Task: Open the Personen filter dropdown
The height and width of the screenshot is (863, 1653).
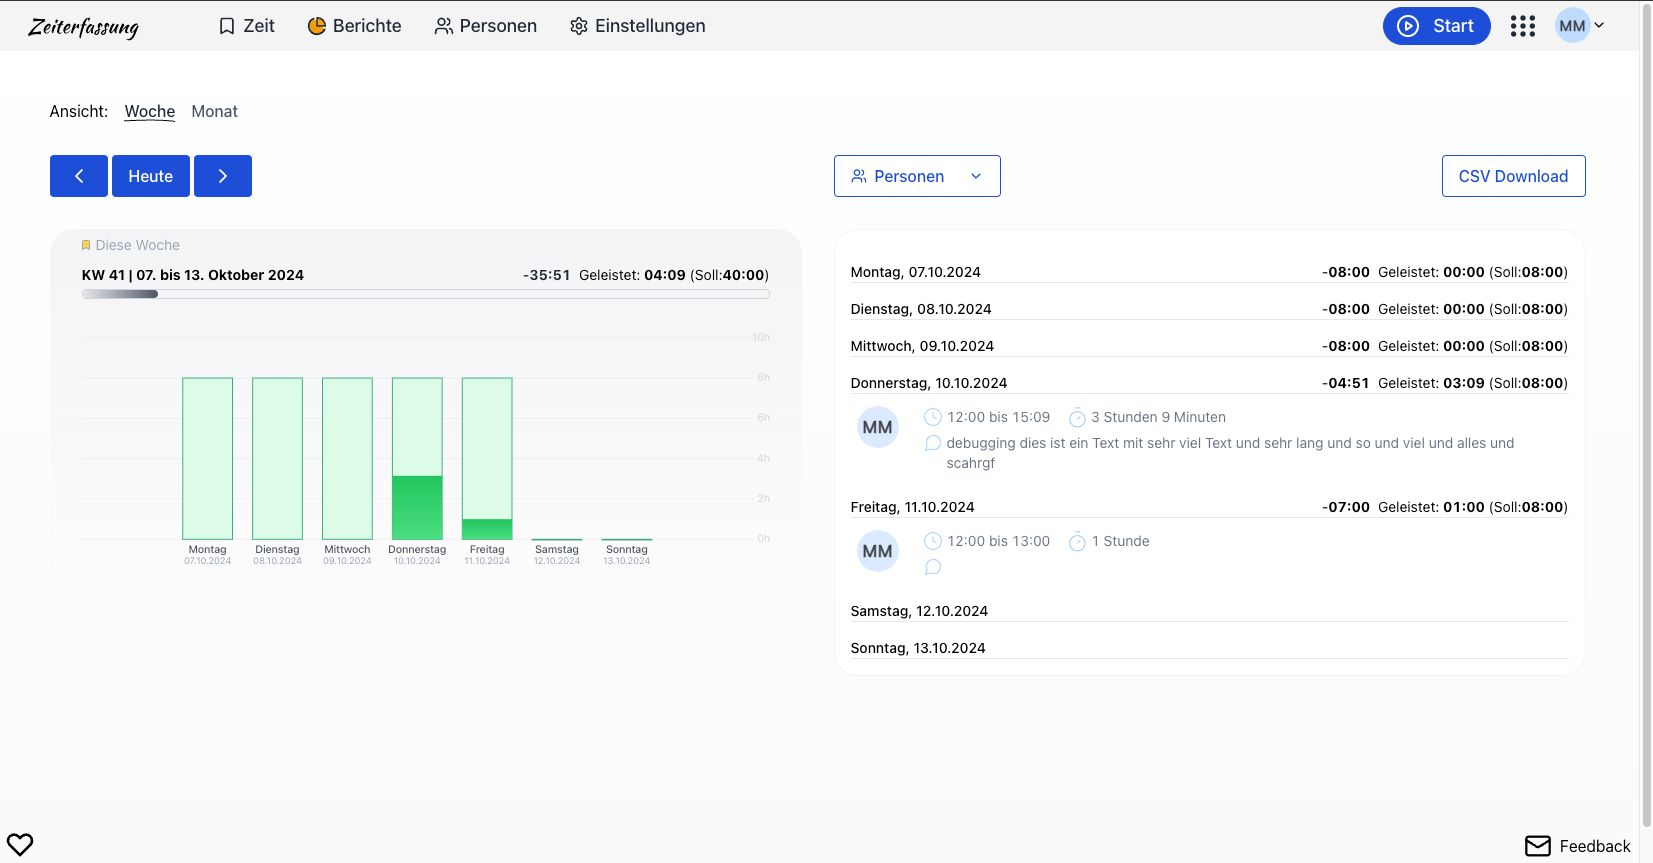Action: click(x=917, y=176)
